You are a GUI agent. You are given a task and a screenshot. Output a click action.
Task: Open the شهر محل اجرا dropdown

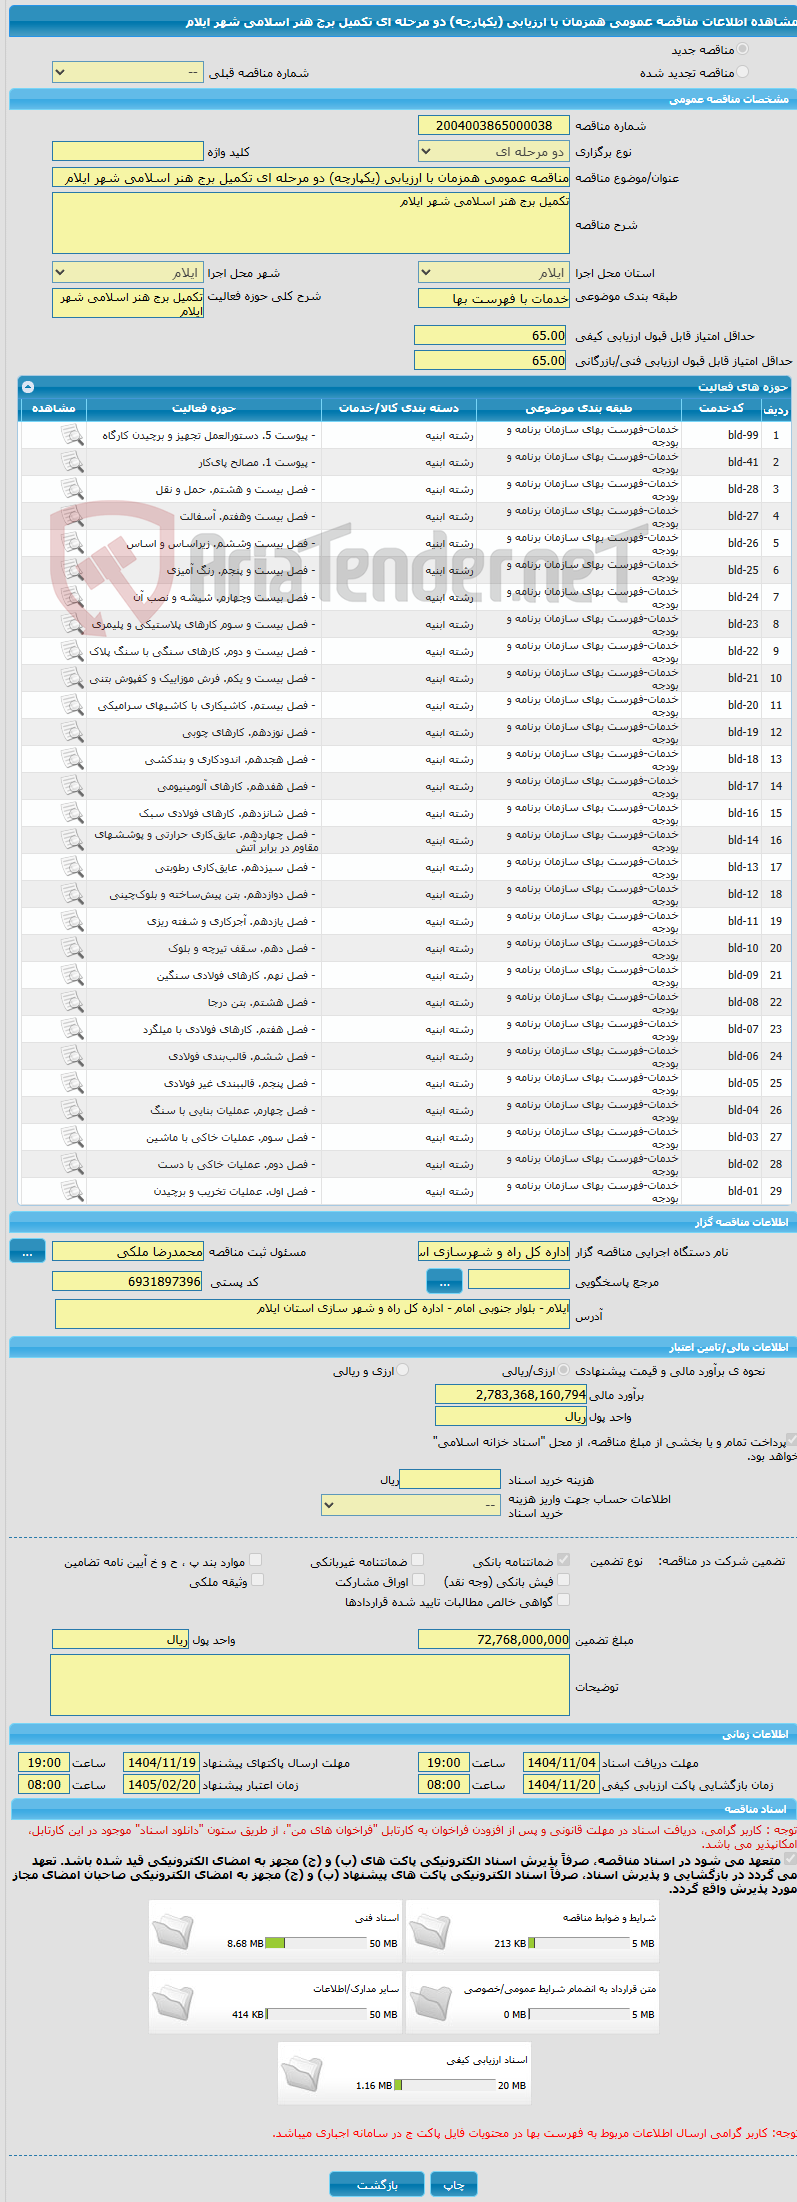coord(127,272)
